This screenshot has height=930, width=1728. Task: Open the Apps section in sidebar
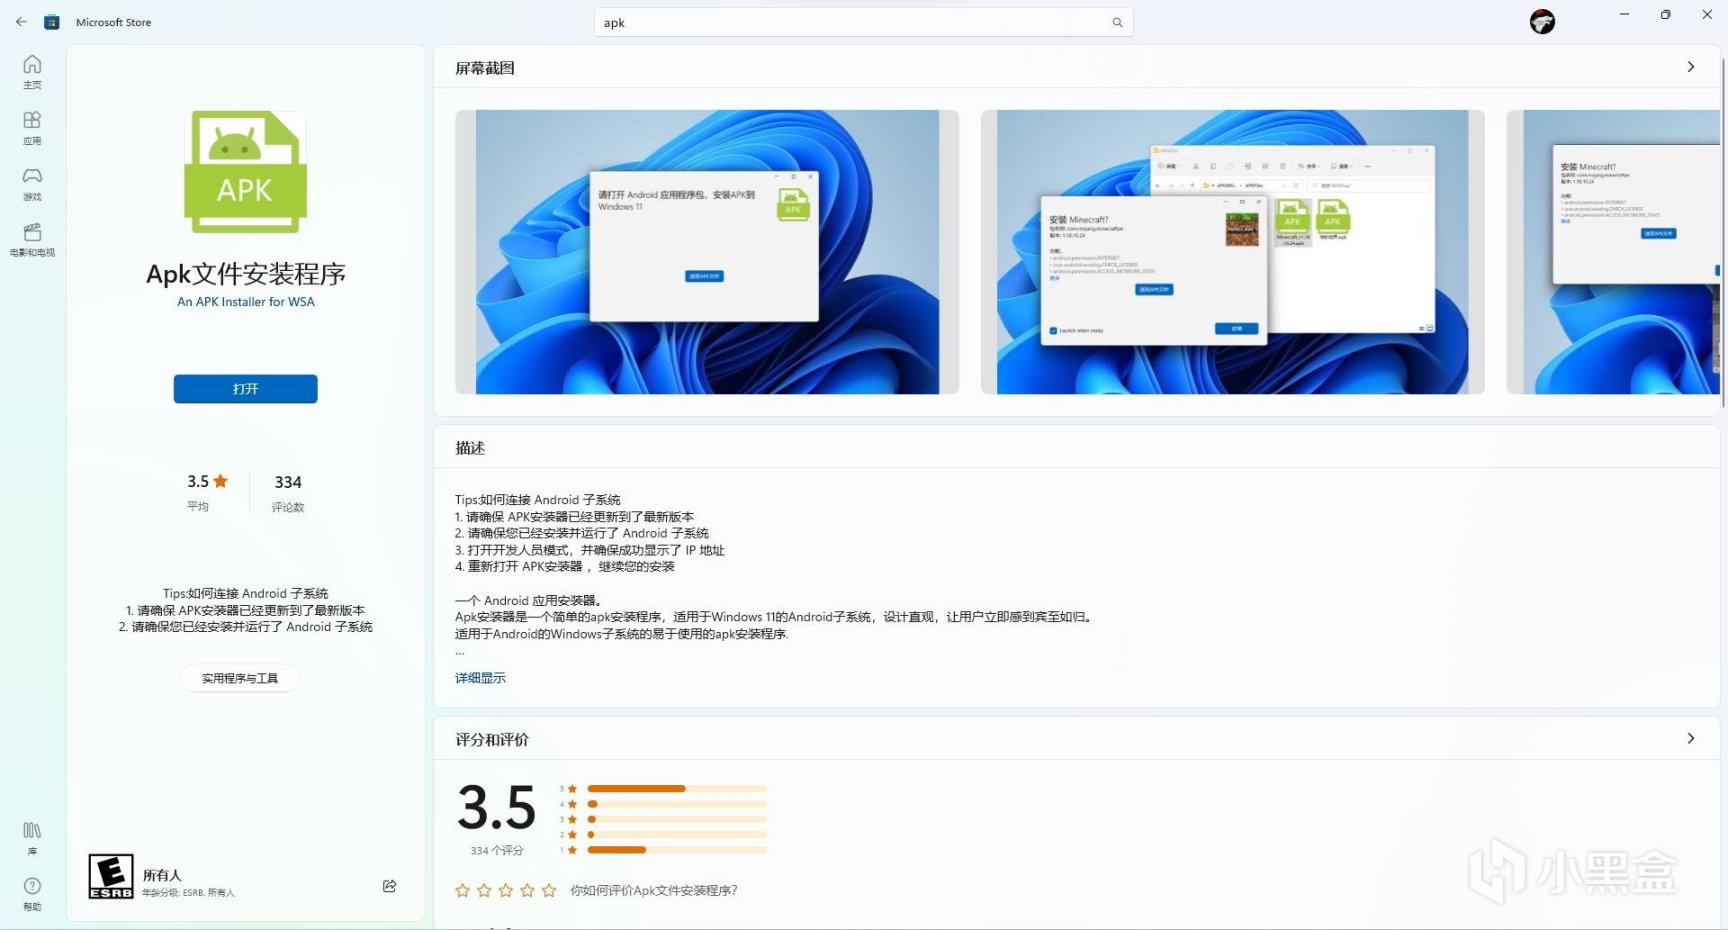click(x=32, y=127)
